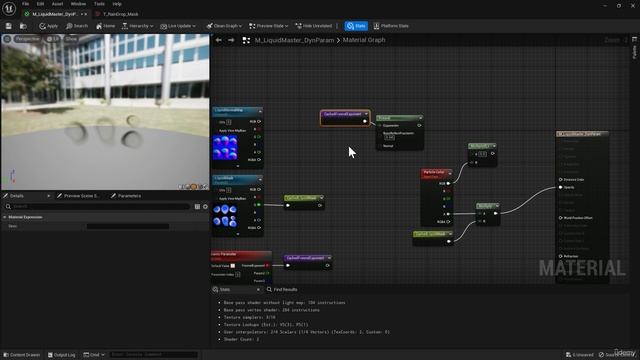
Task: Collapse the LiquidMask node arrow
Action: tap(260, 179)
